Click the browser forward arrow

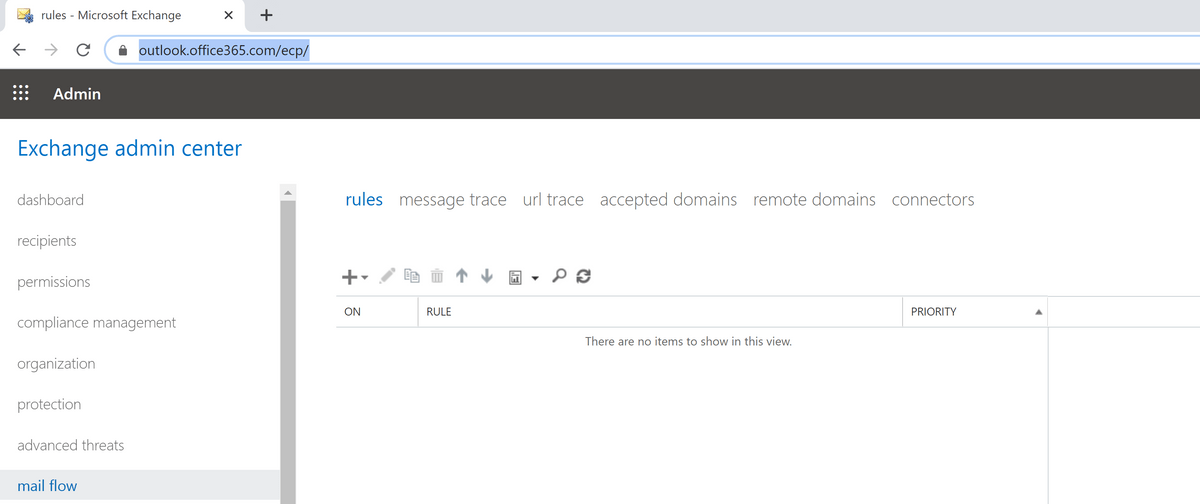coord(51,50)
